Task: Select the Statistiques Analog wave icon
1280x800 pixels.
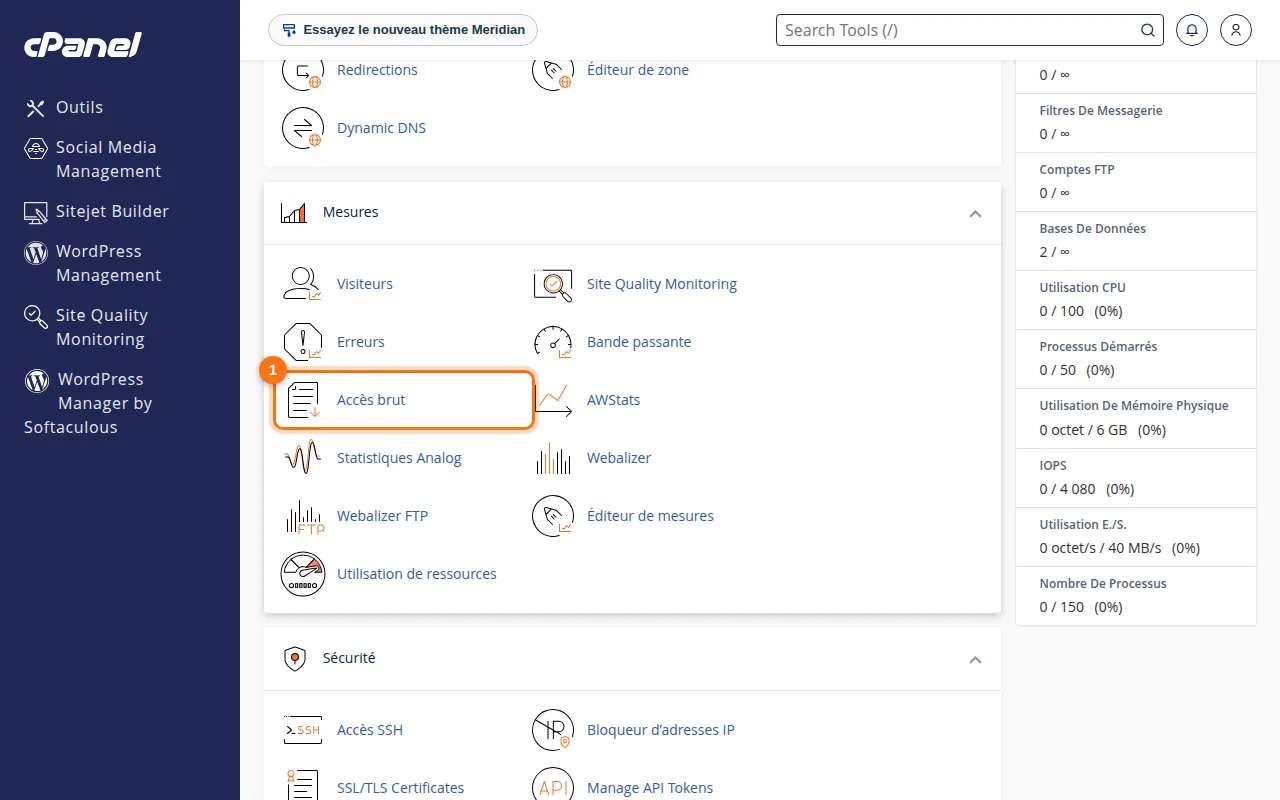Action: 302,458
